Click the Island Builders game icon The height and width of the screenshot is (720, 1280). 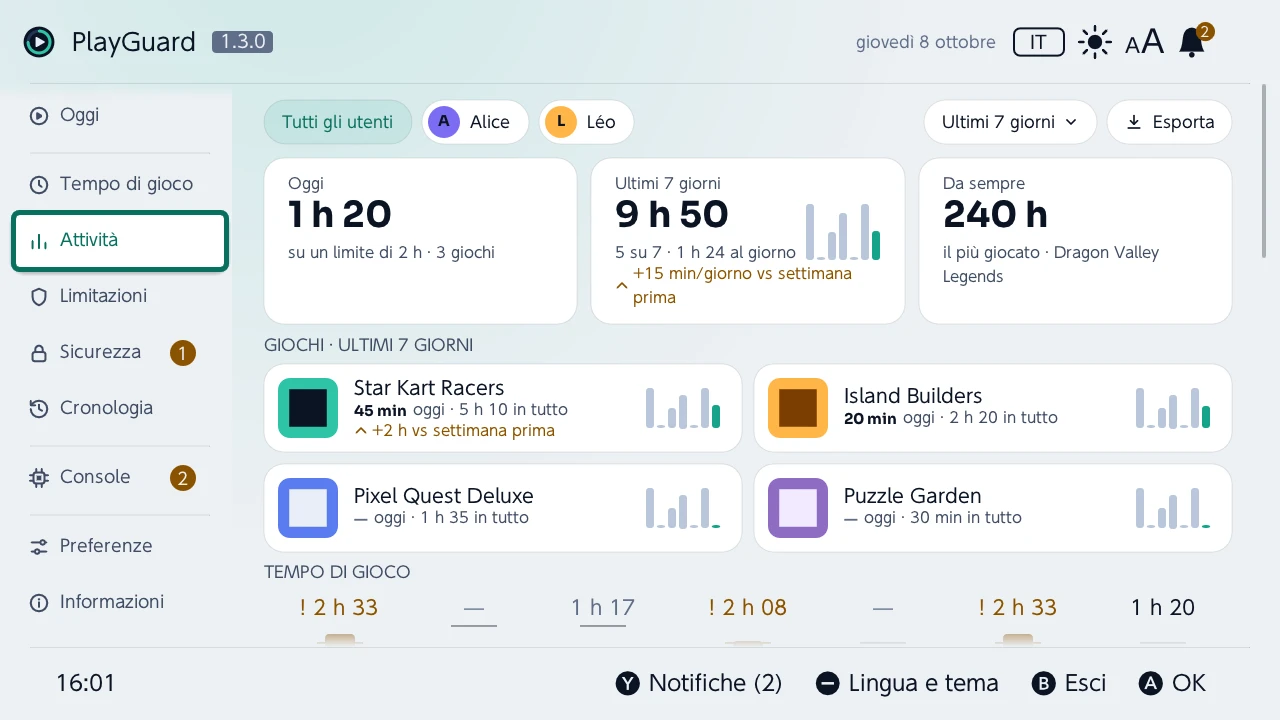[798, 408]
